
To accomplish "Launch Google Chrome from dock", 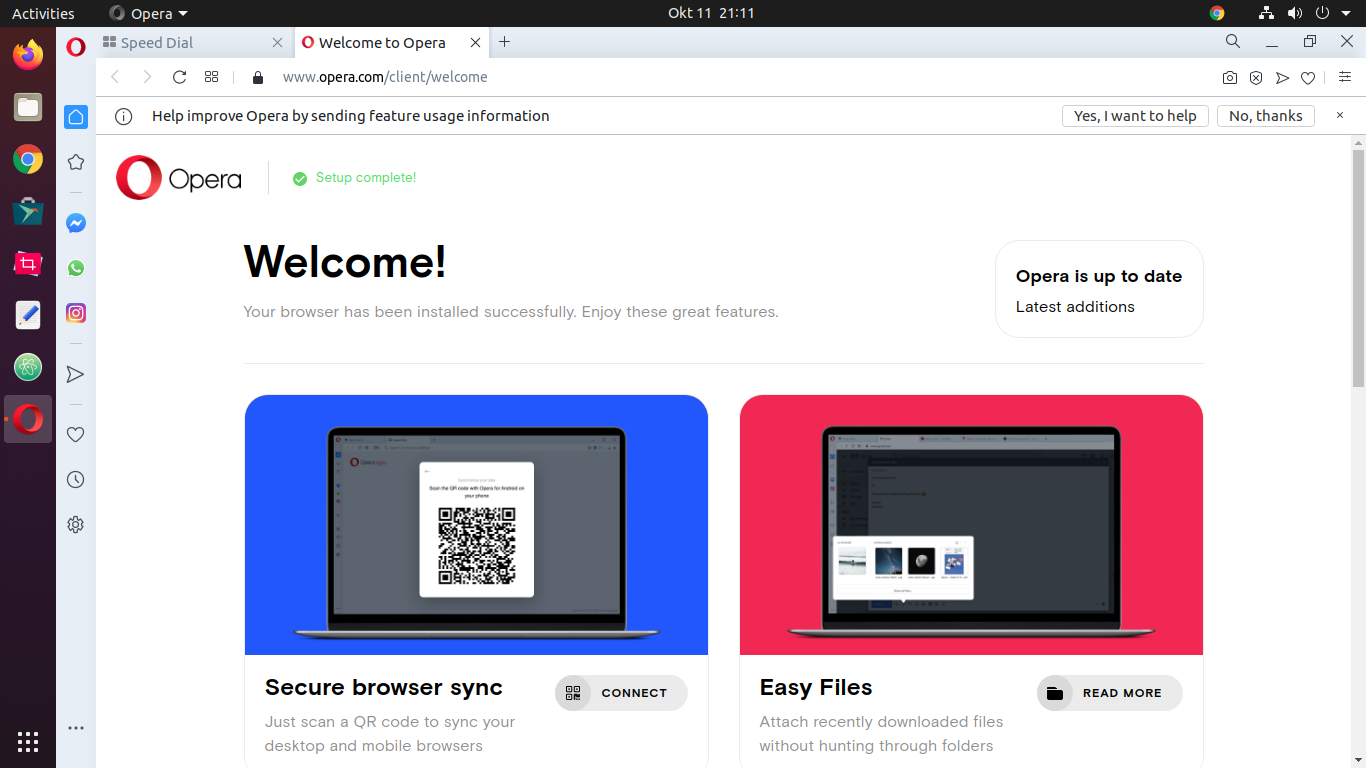I will (28, 159).
